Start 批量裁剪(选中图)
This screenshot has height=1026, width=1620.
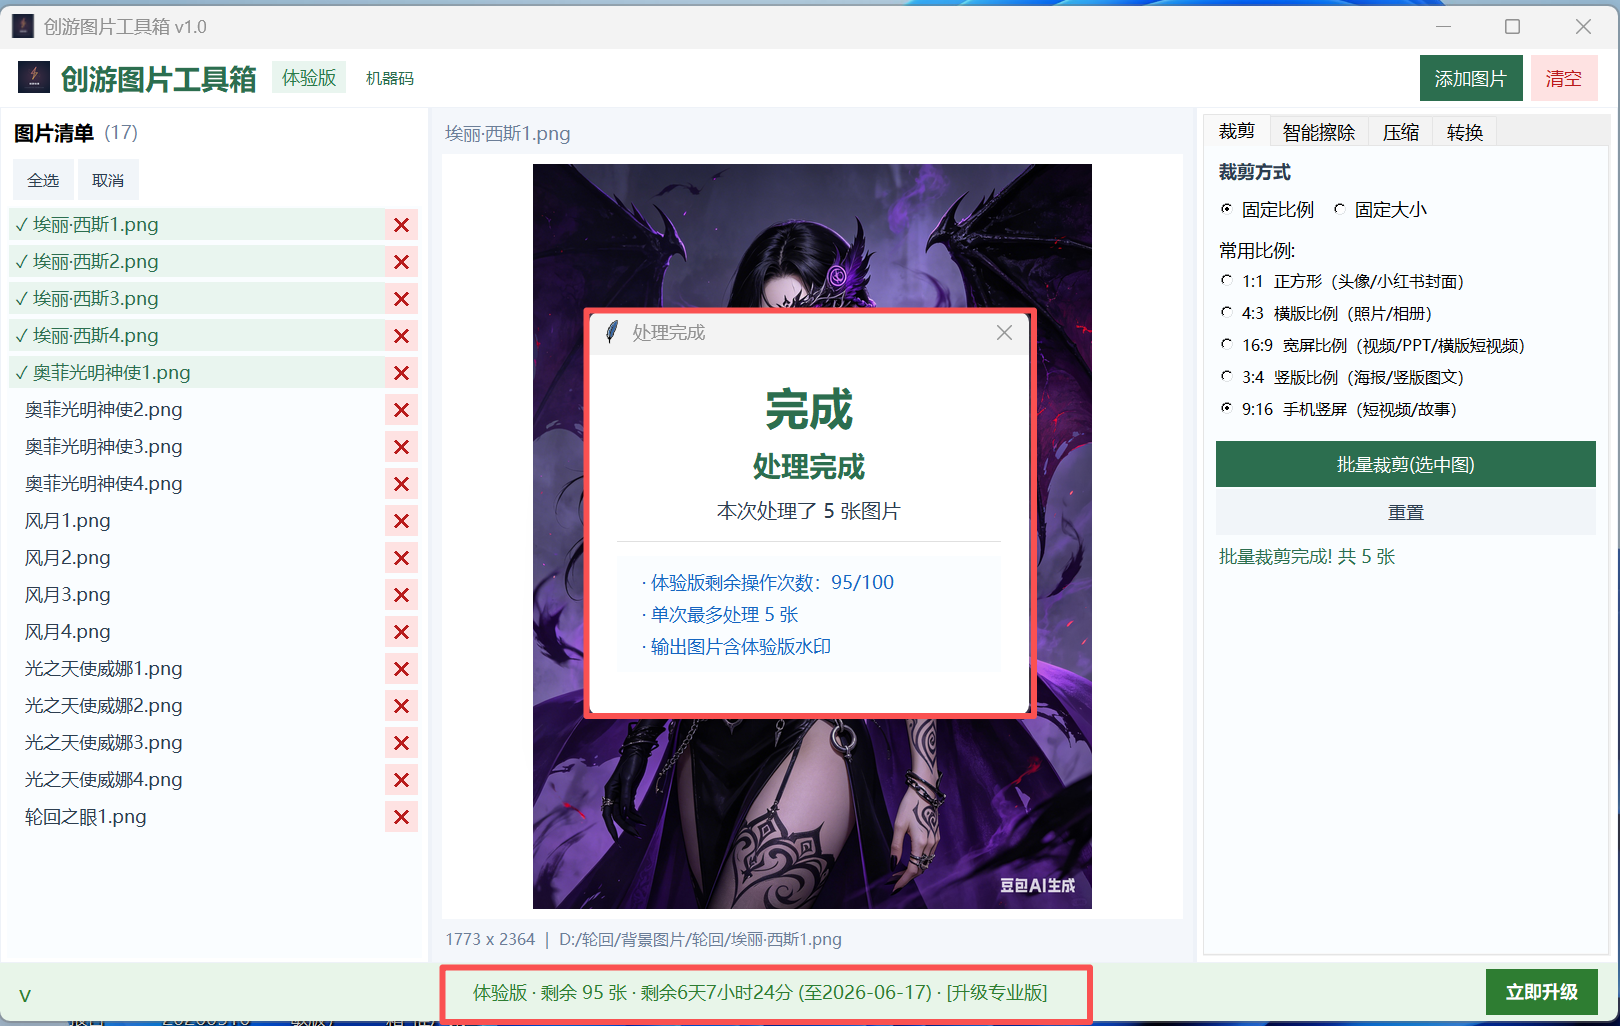pyautogui.click(x=1406, y=464)
